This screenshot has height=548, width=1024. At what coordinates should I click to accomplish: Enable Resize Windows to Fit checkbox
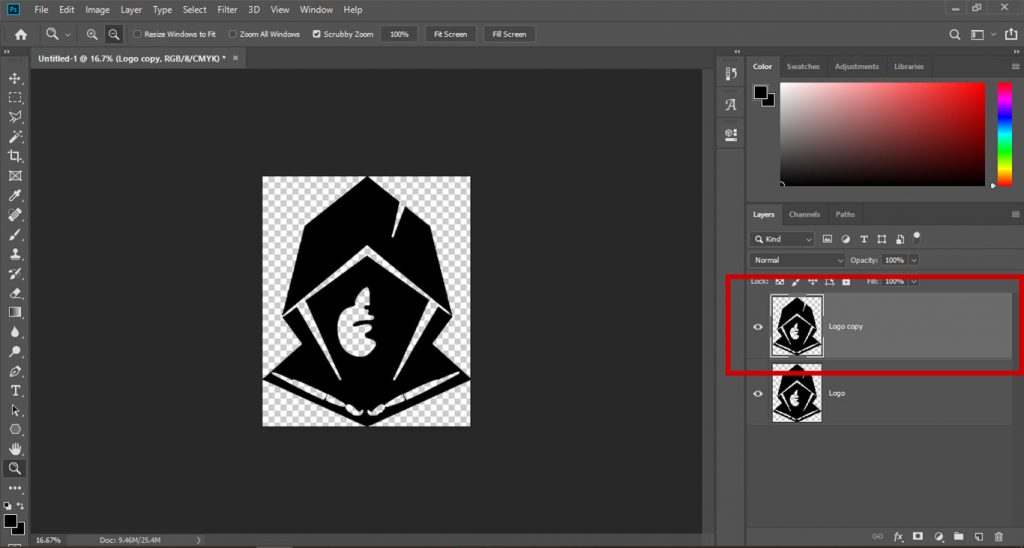click(x=137, y=34)
